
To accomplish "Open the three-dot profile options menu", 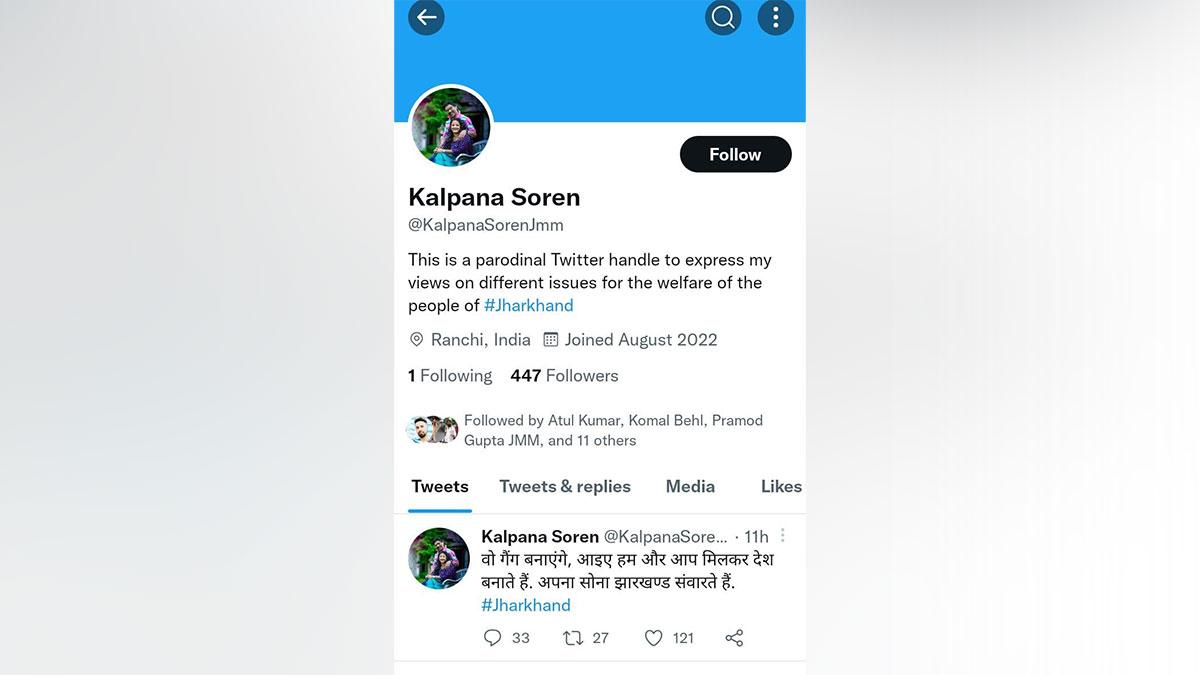I will pyautogui.click(x=775, y=17).
